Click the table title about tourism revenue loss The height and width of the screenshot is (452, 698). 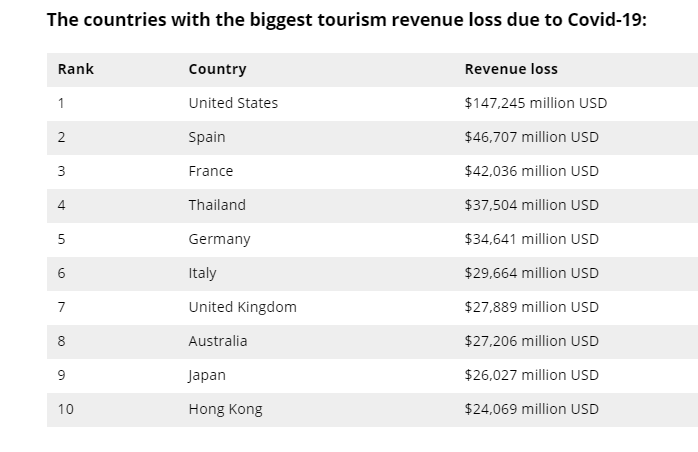pyautogui.click(x=347, y=19)
